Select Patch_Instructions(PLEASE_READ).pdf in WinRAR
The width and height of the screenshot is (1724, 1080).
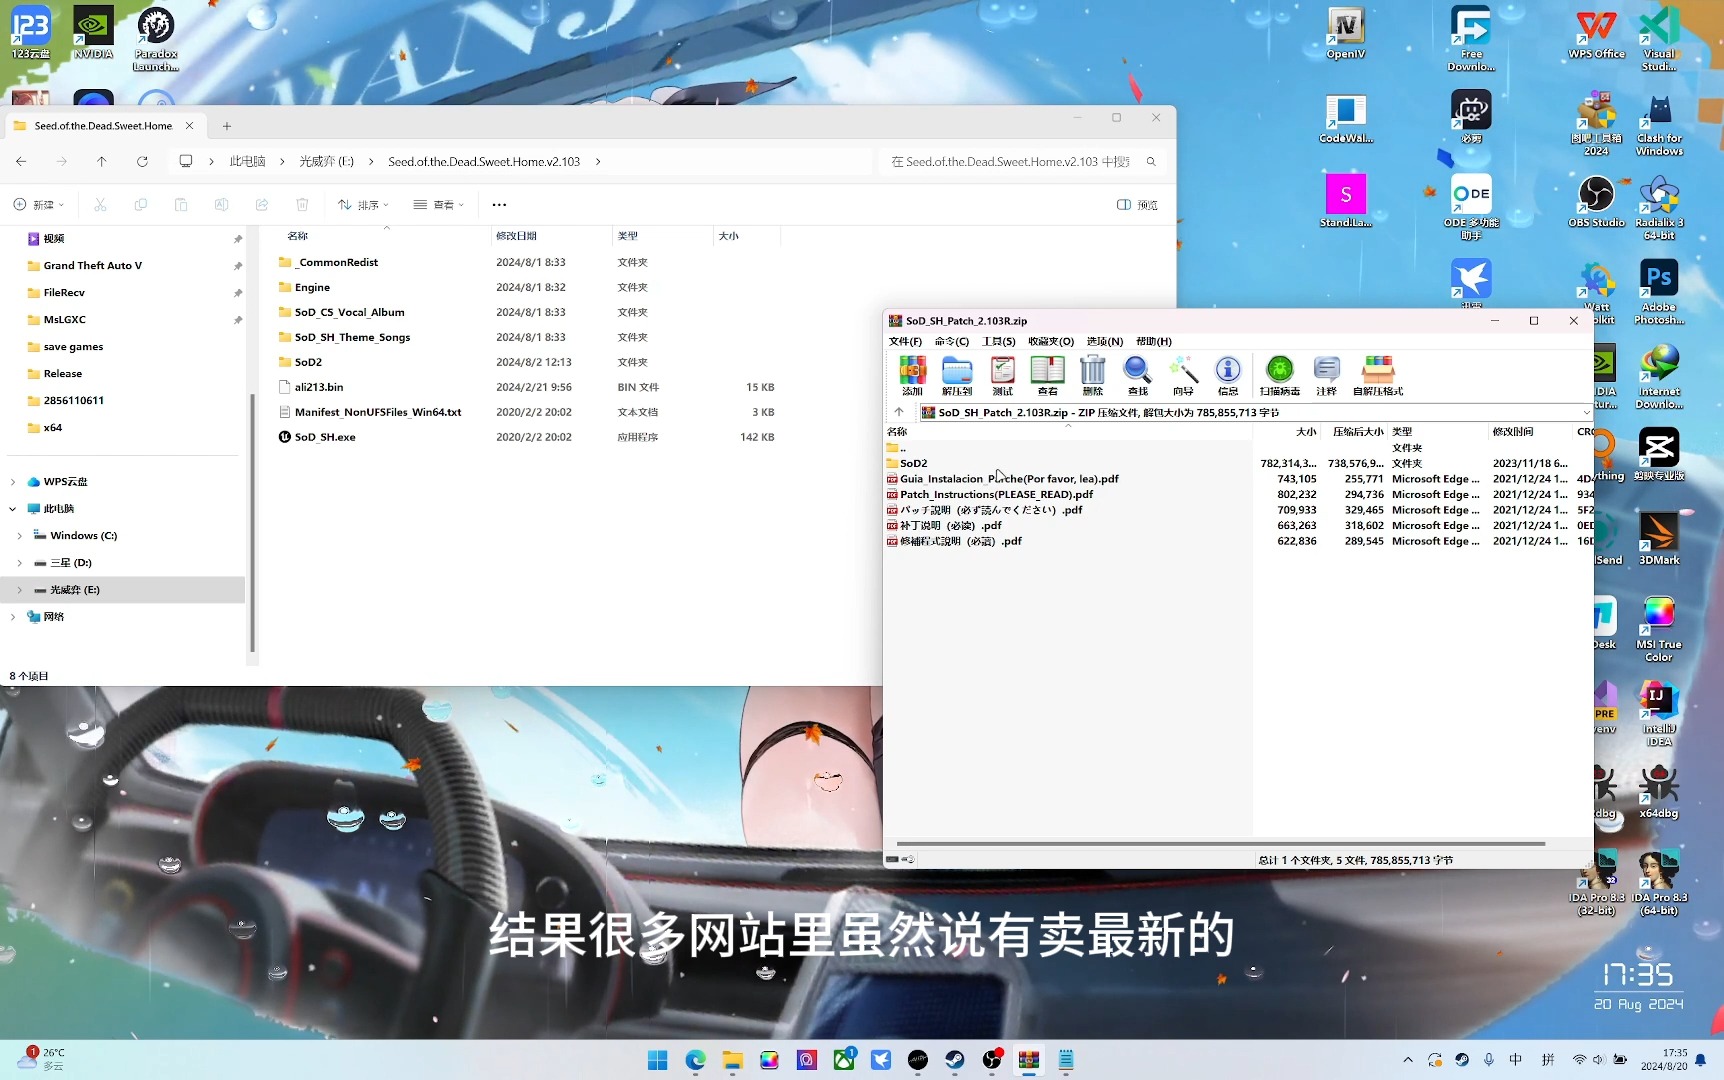coord(996,494)
